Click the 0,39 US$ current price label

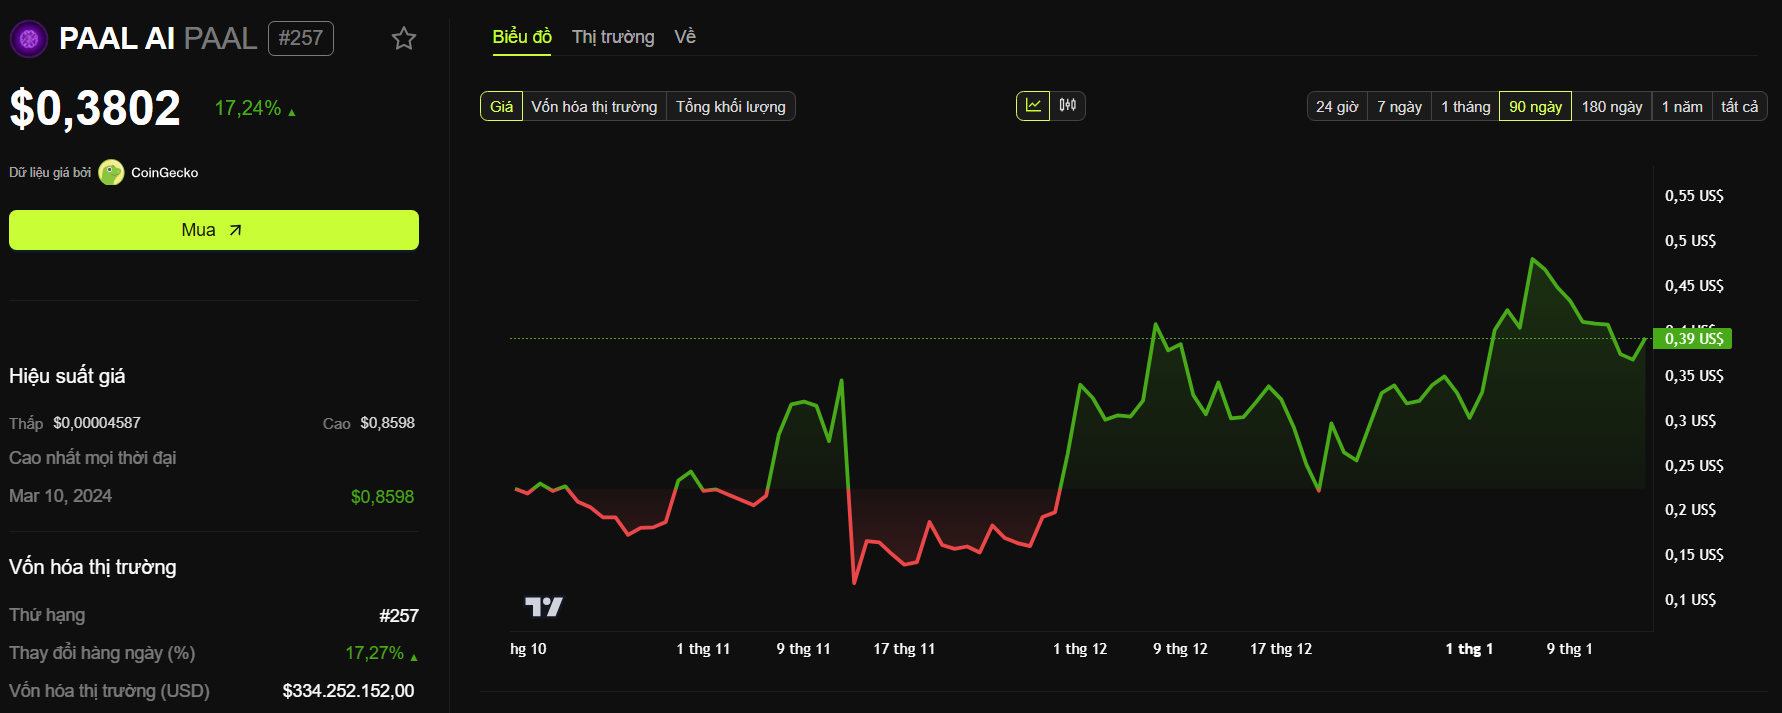(x=1693, y=339)
